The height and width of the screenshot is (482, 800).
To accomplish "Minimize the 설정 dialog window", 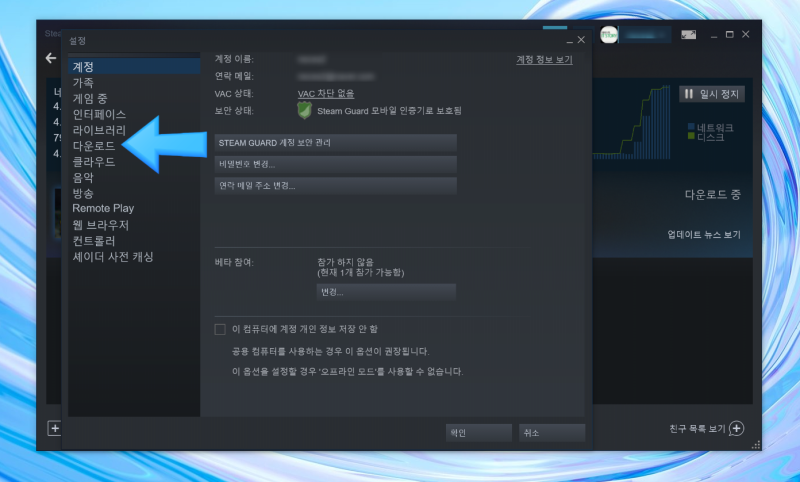I will [x=569, y=41].
